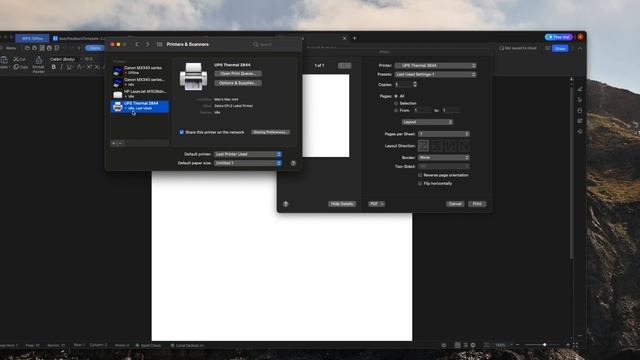Image resolution: width=640 pixels, height=360 pixels.
Task: Toggle Share this printer on the network
Action: (182, 132)
